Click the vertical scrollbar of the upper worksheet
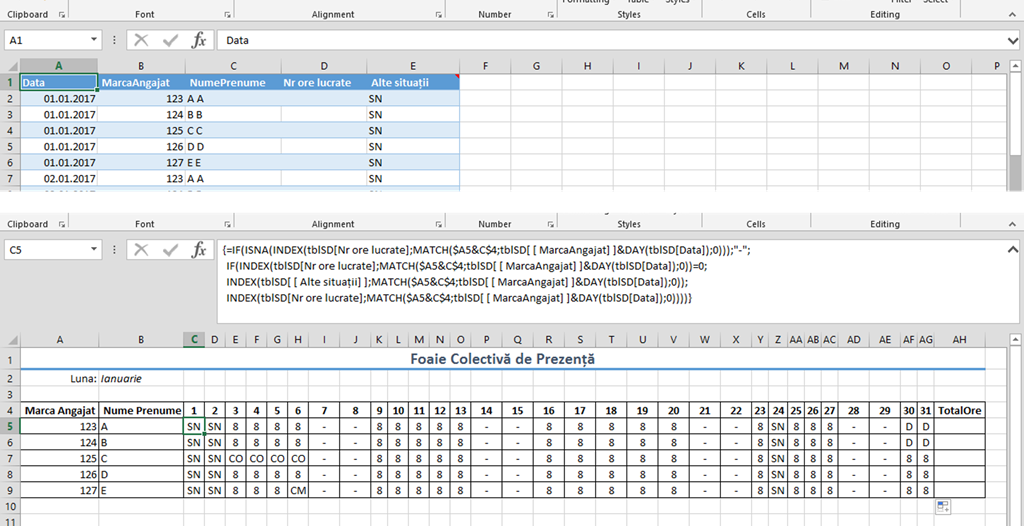1024x526 pixels. [1015, 130]
